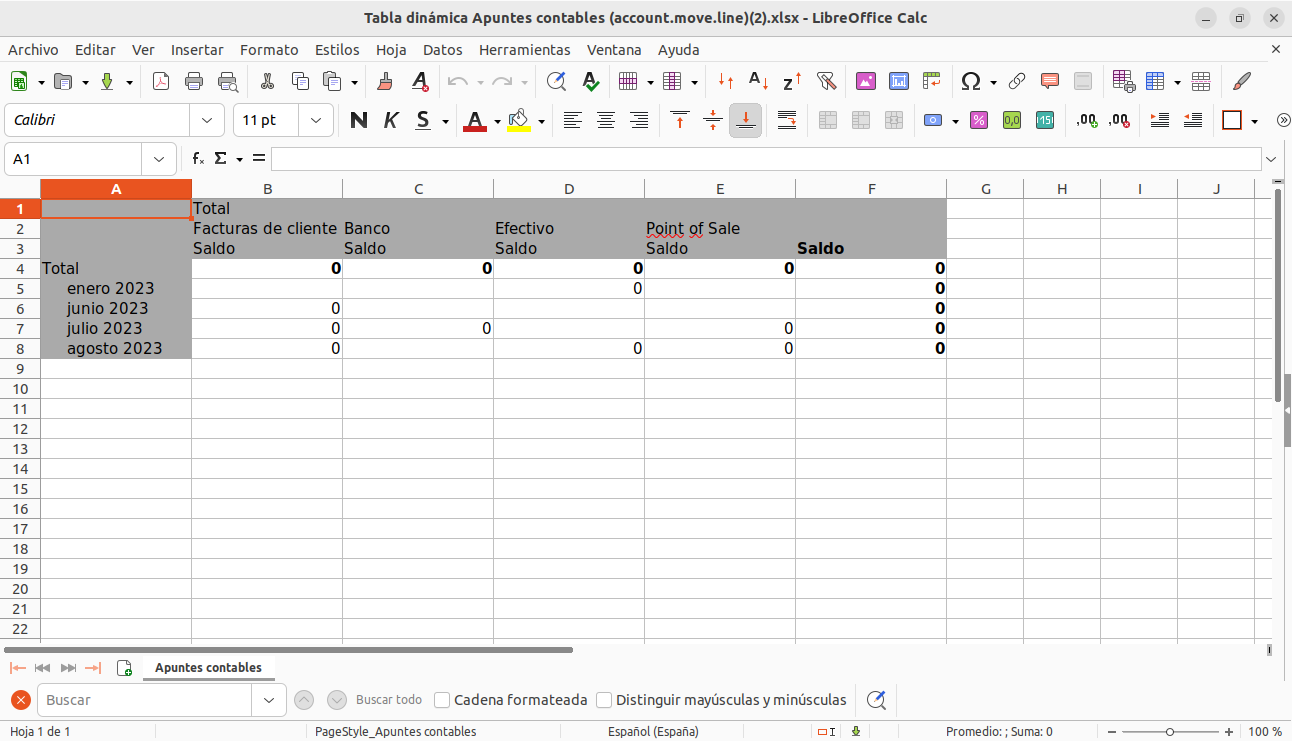Click Sort Ascending icon
Screen dimensions: 1292x741
coord(759,82)
